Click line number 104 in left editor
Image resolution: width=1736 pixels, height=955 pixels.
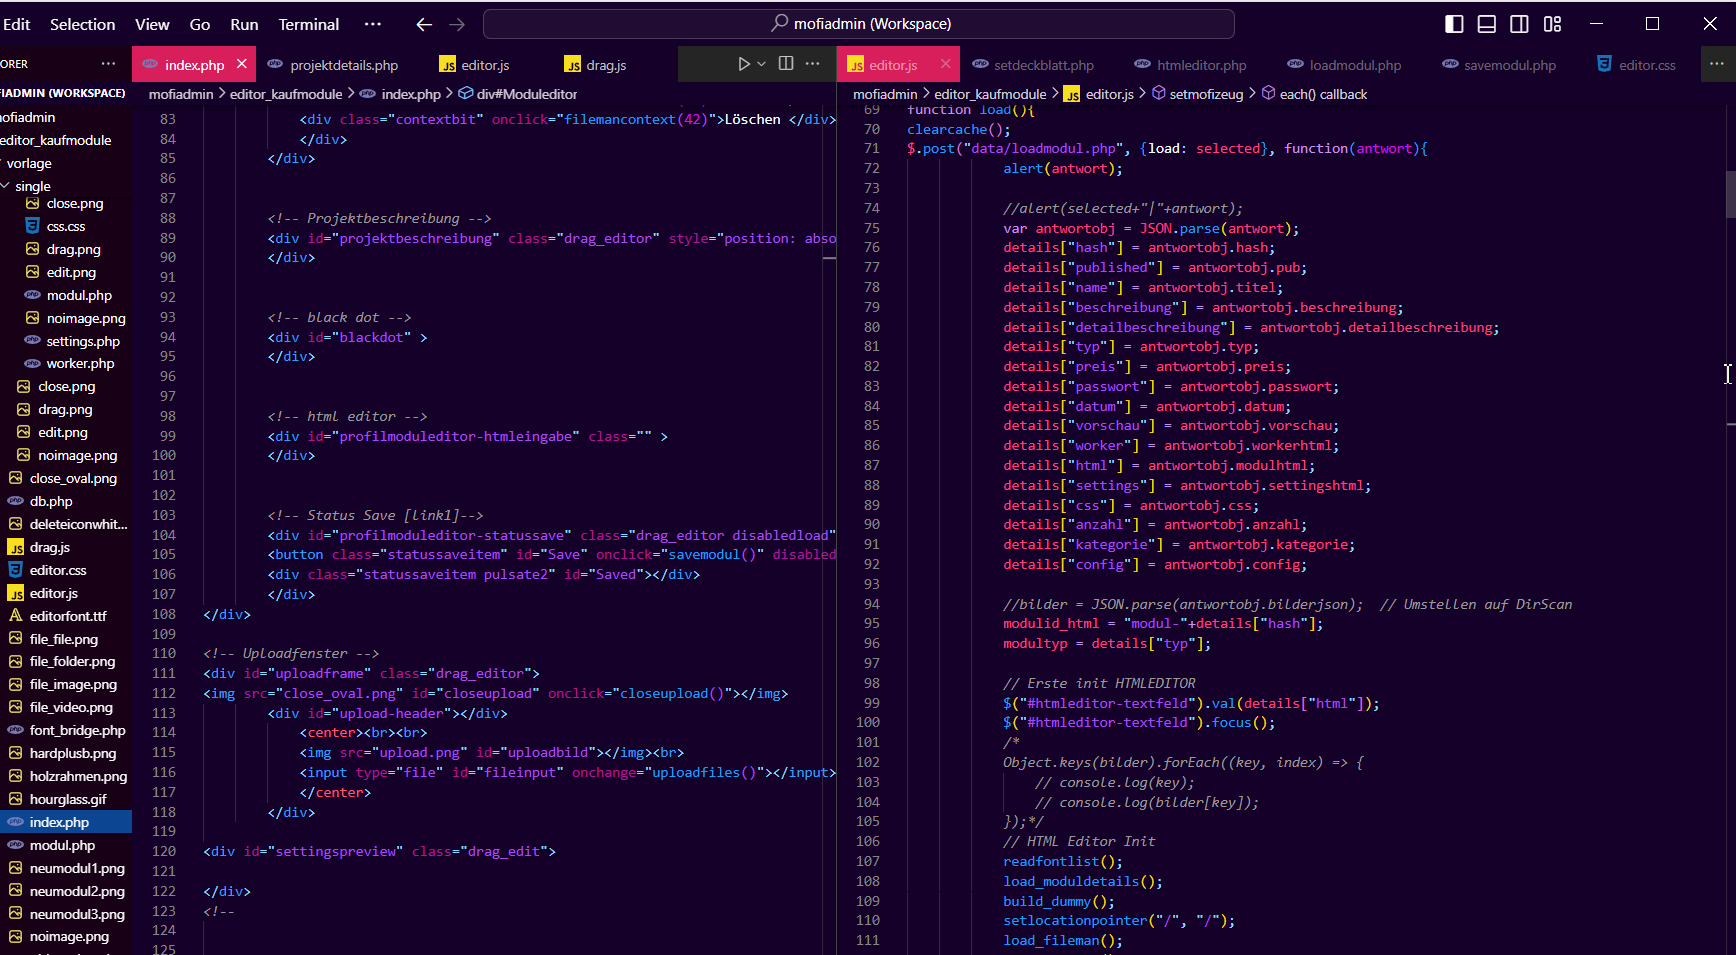[164, 535]
